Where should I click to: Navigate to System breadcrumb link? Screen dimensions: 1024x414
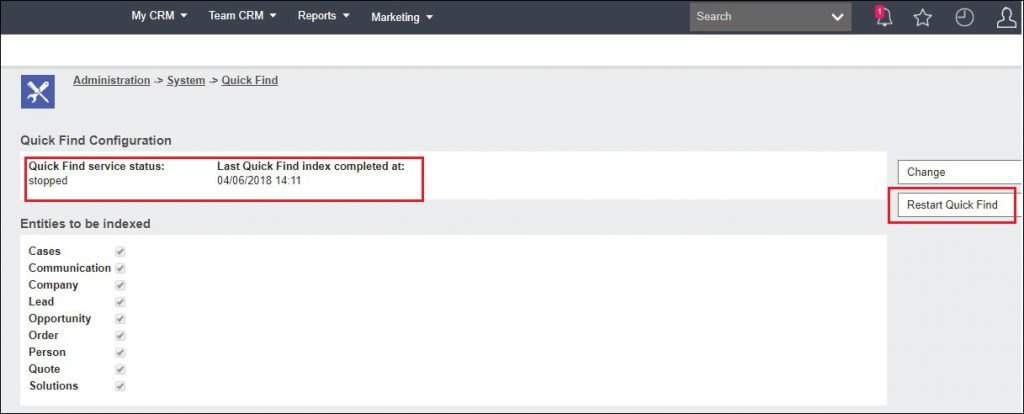point(186,80)
